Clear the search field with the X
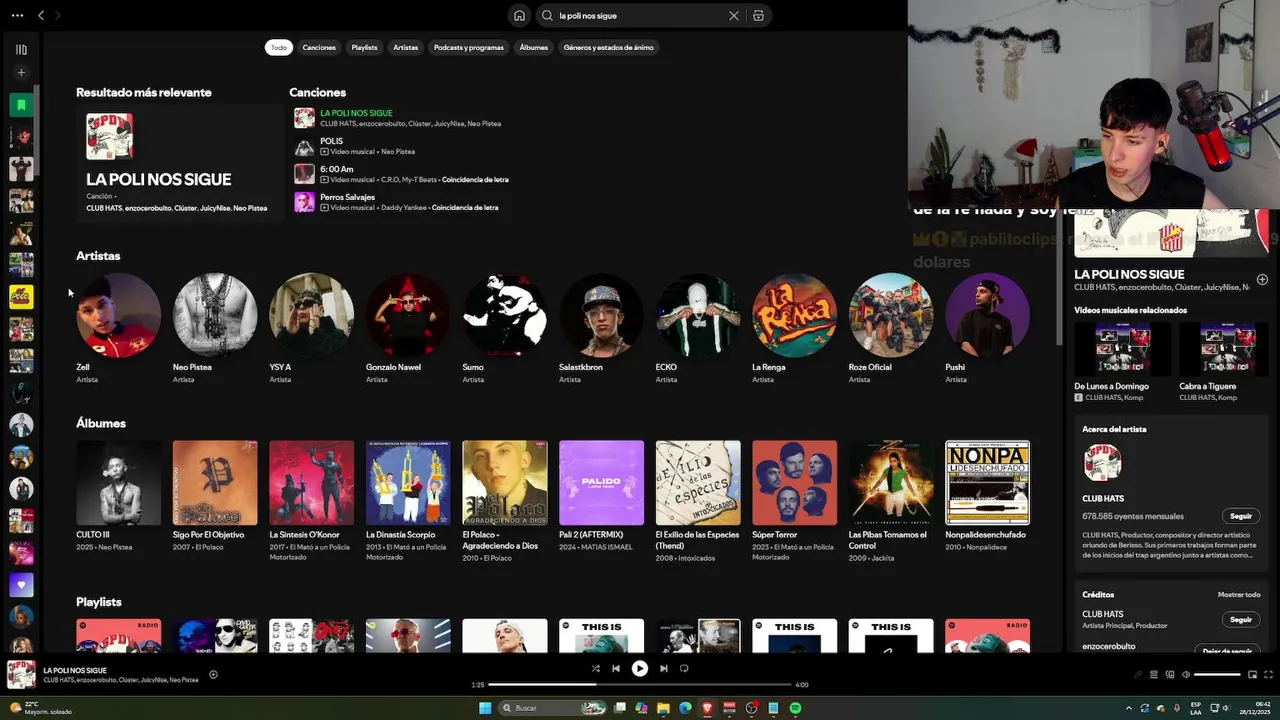This screenshot has height=720, width=1280. (x=734, y=15)
